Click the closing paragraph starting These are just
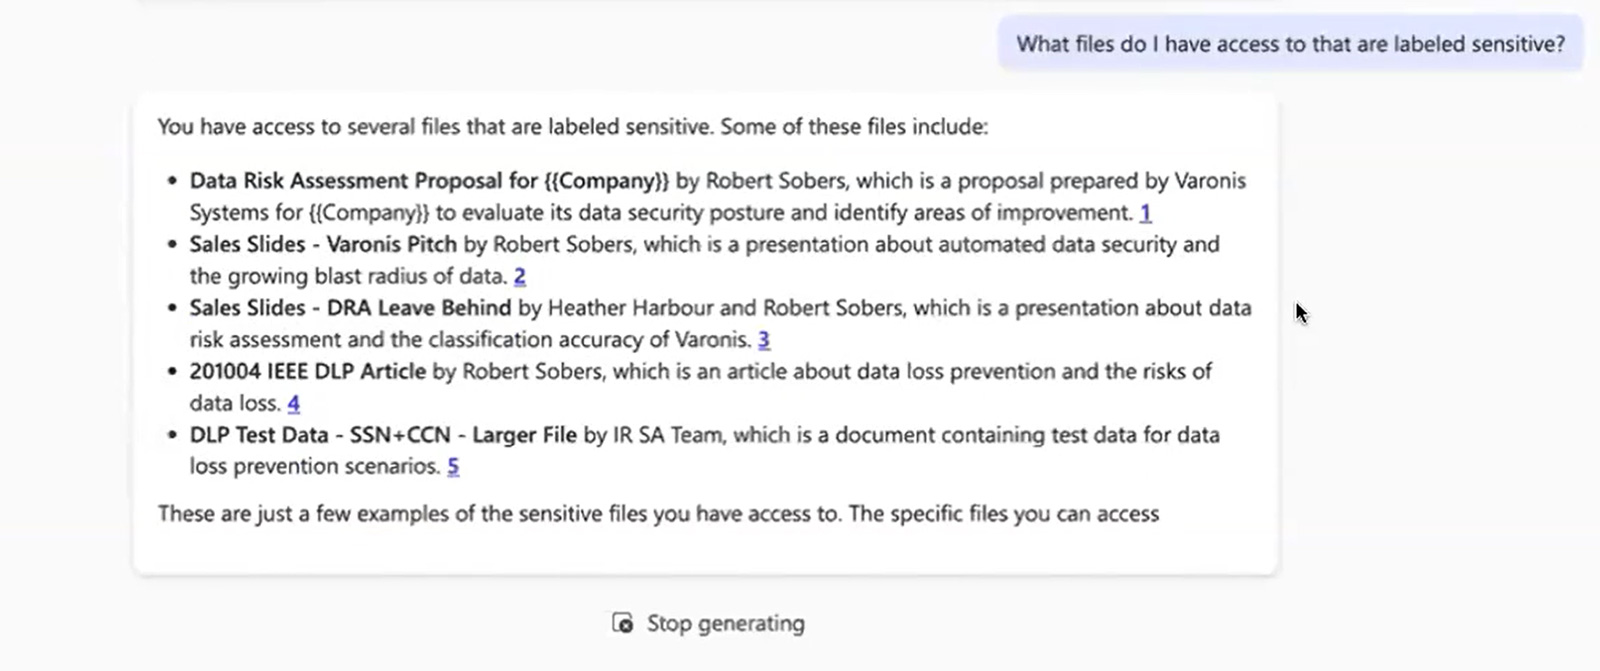The width and height of the screenshot is (1600, 671). tap(658, 514)
